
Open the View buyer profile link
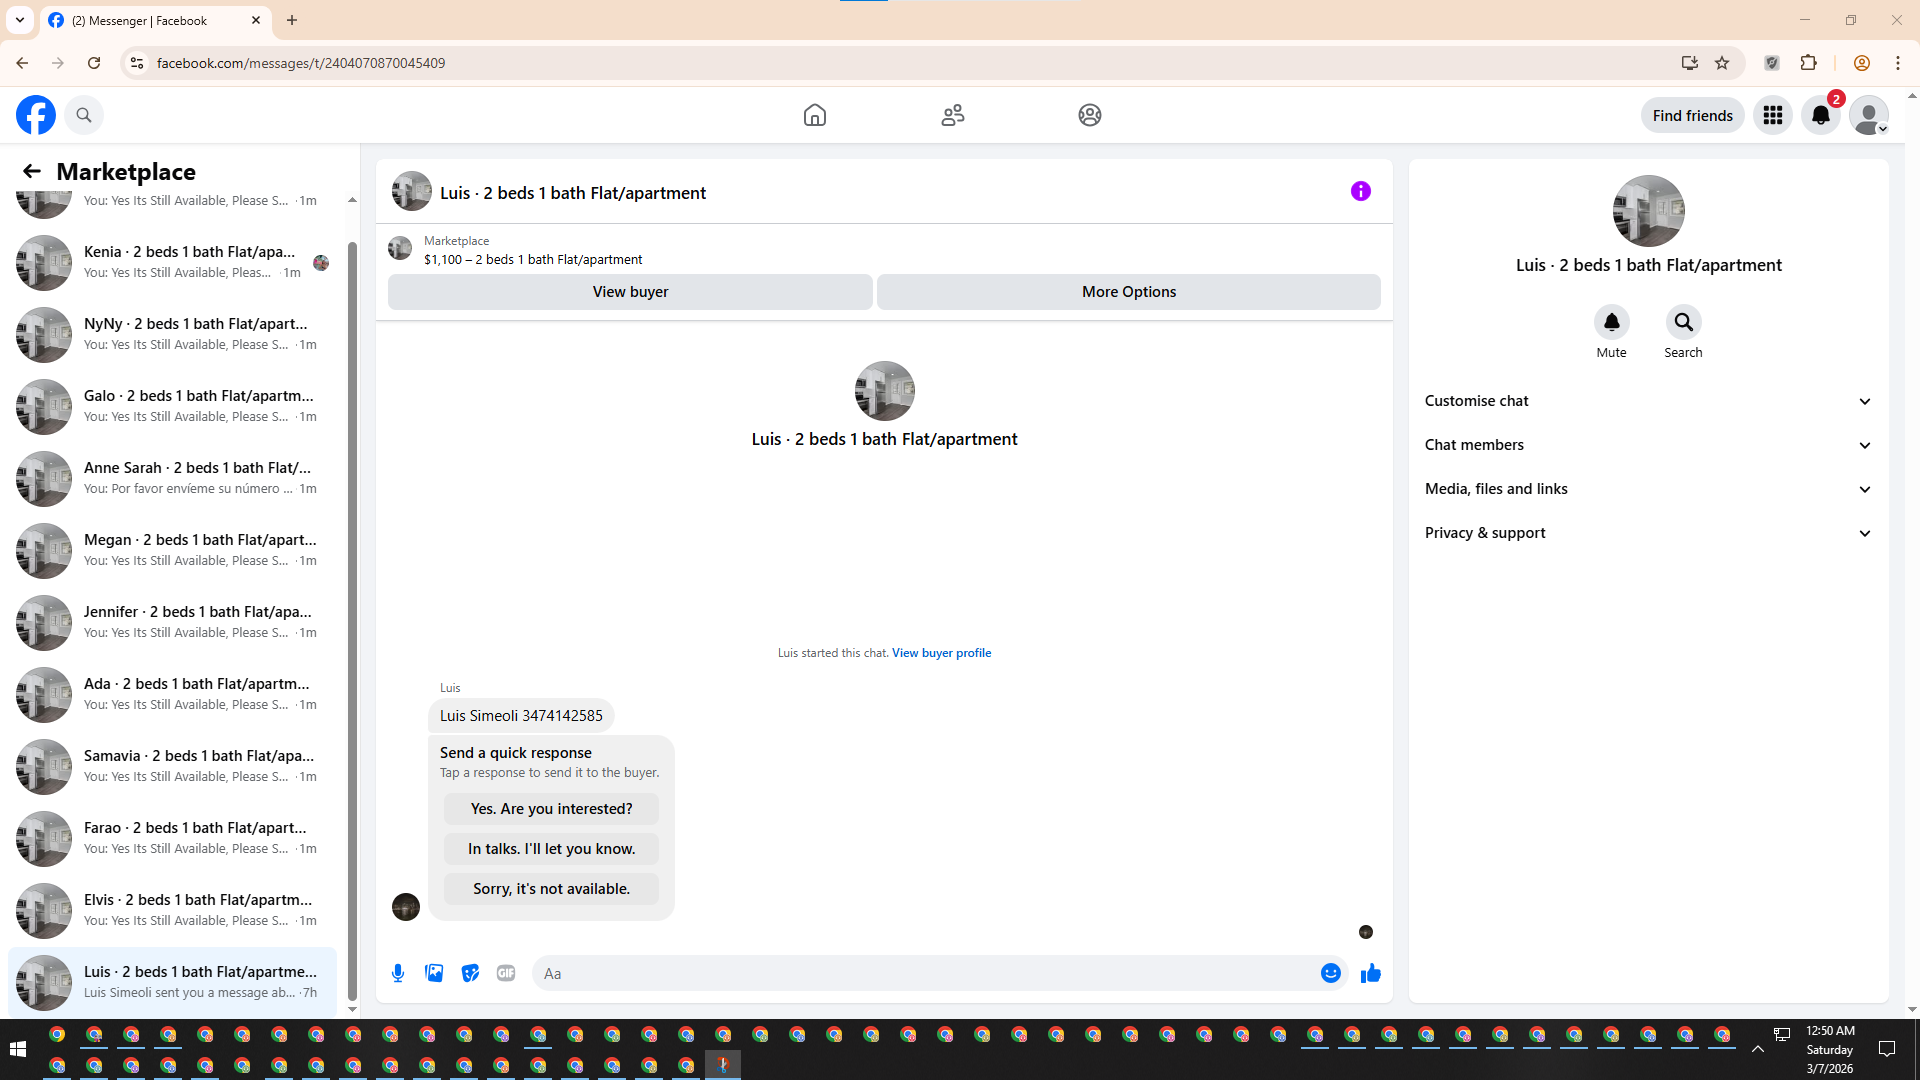pos(941,653)
